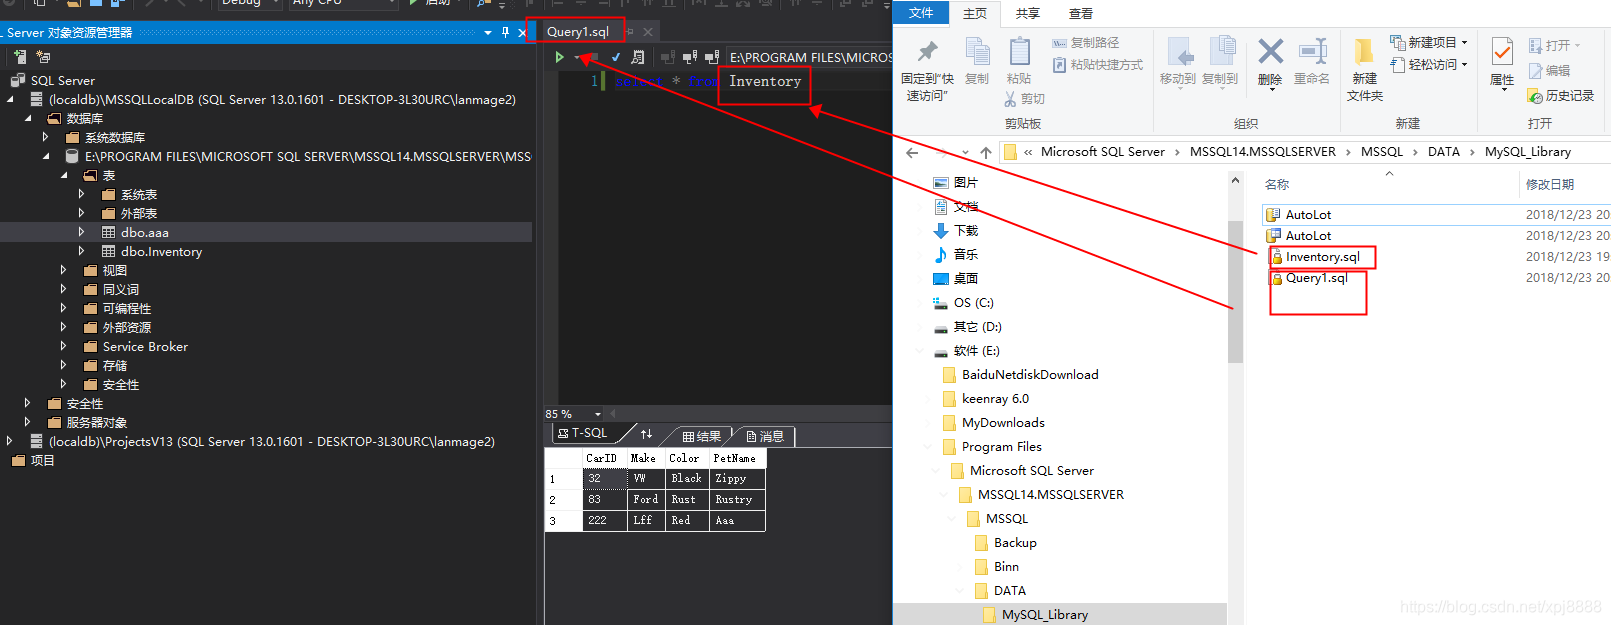Viewport: 1611px width, 625px height.
Task: Go back in File Explorer navigation
Action: tap(912, 153)
